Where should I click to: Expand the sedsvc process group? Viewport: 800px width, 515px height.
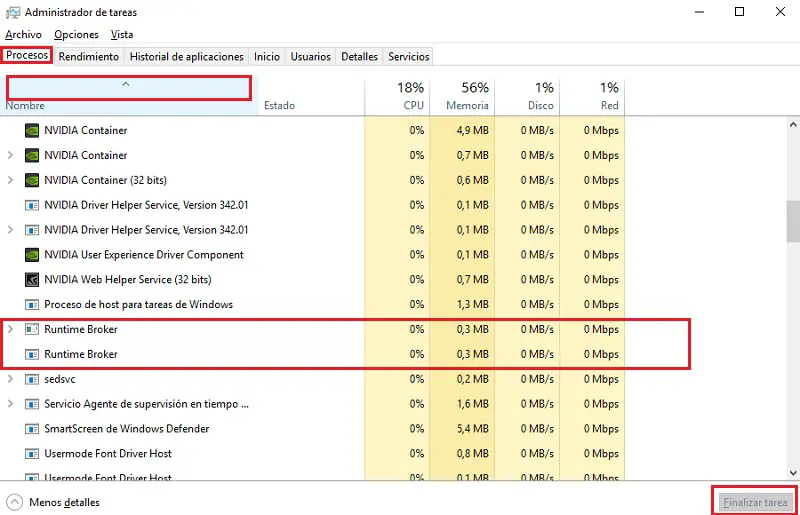click(11, 380)
